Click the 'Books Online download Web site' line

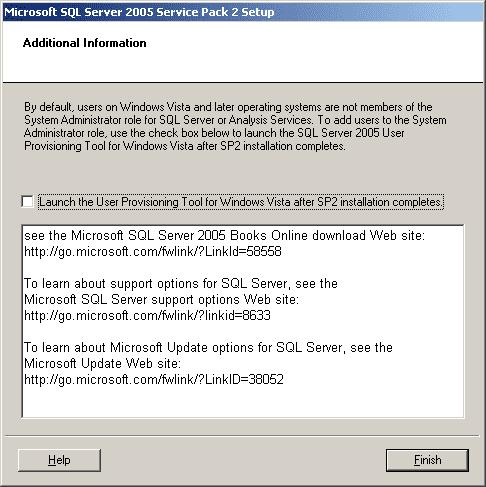pos(225,235)
